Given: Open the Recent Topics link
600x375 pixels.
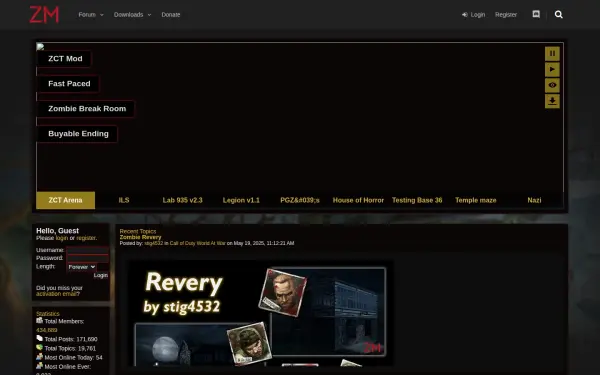Looking at the screenshot, I should 138,231.
